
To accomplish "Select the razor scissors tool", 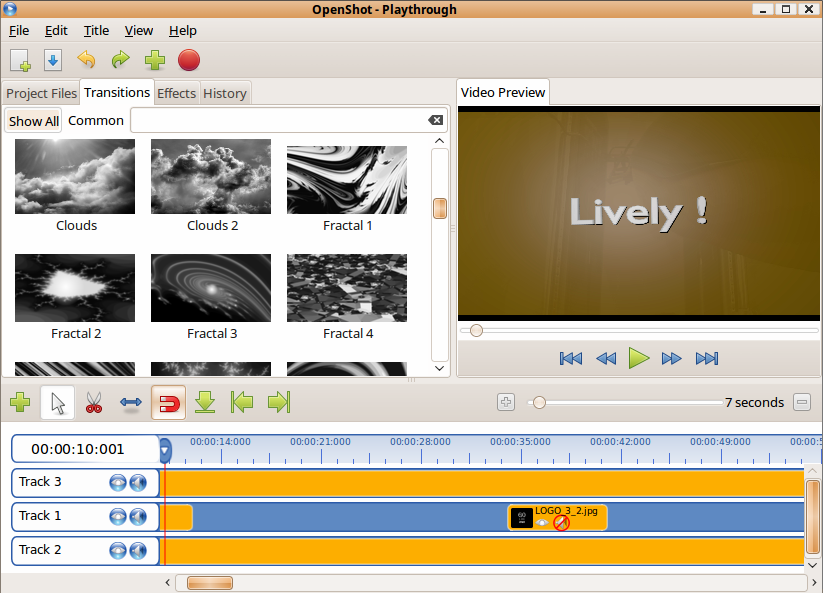I will pyautogui.click(x=94, y=403).
